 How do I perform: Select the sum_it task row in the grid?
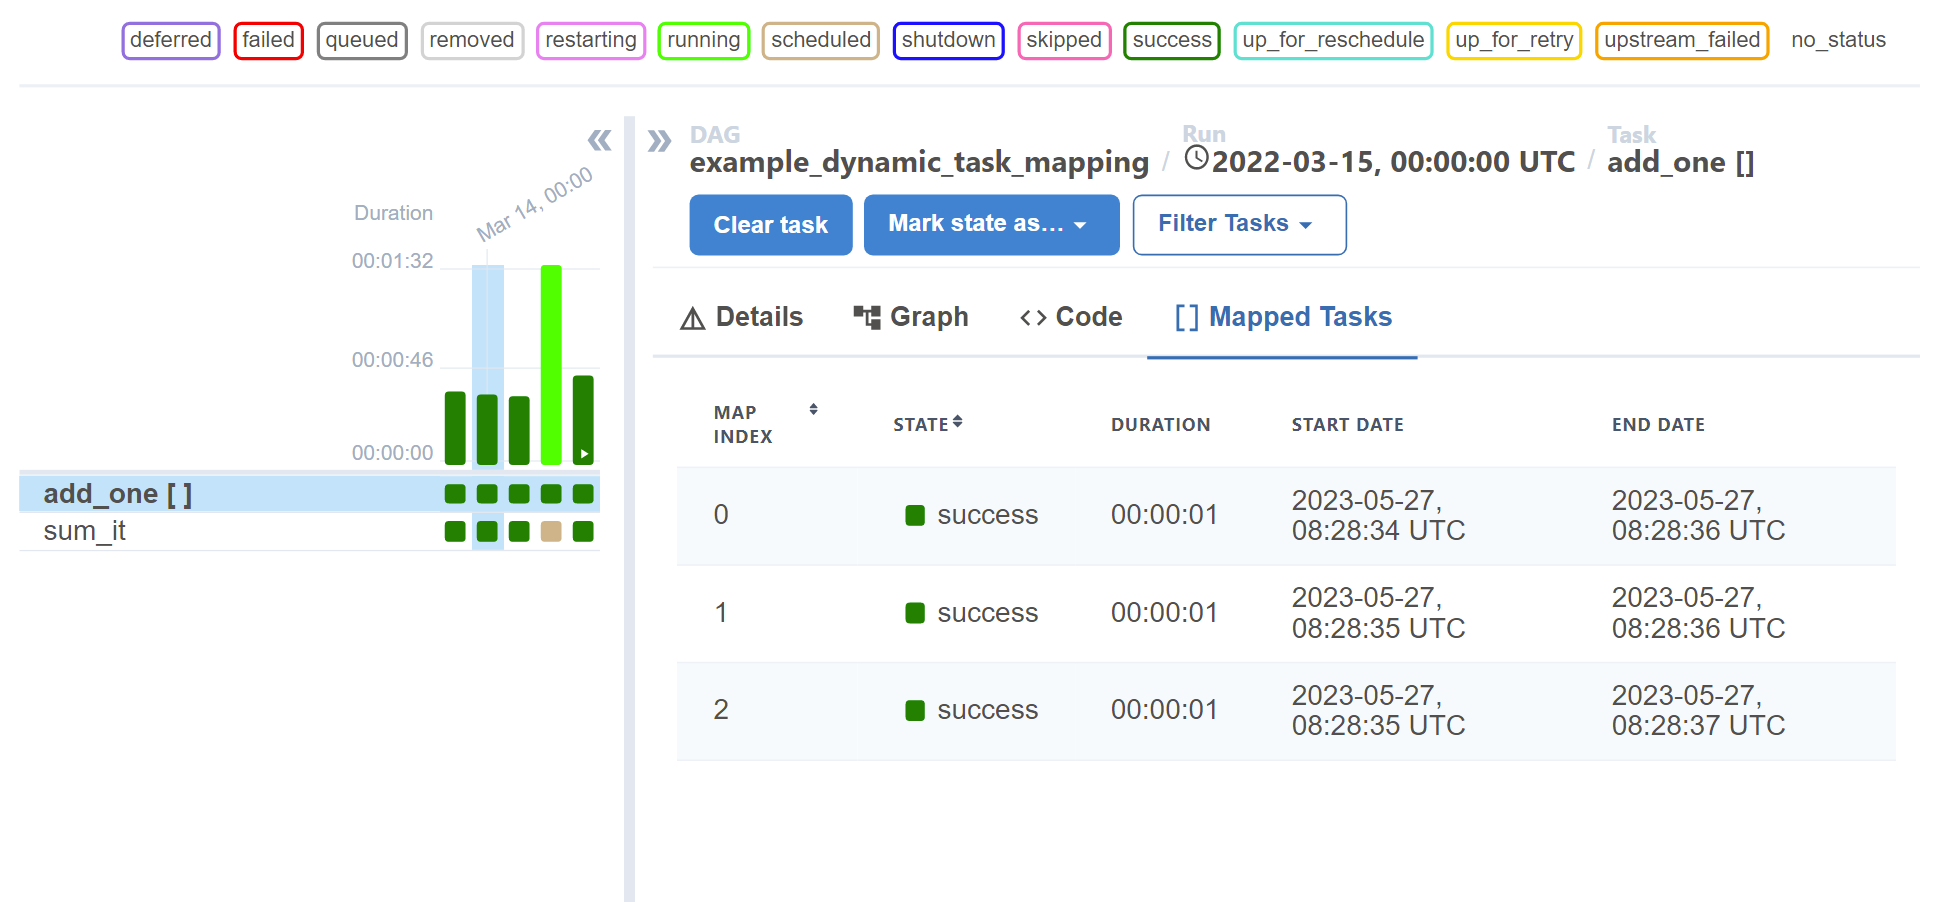(x=85, y=531)
